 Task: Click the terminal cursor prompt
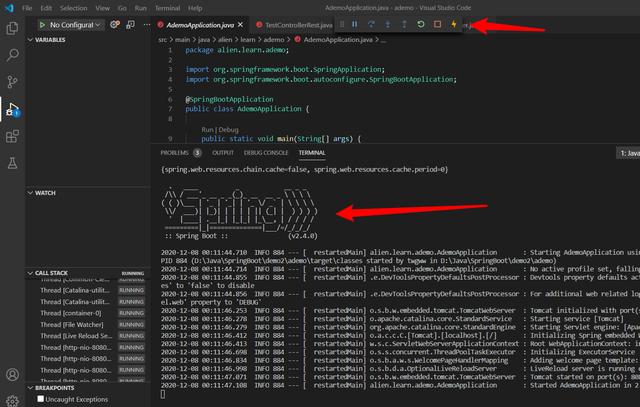tap(163, 394)
